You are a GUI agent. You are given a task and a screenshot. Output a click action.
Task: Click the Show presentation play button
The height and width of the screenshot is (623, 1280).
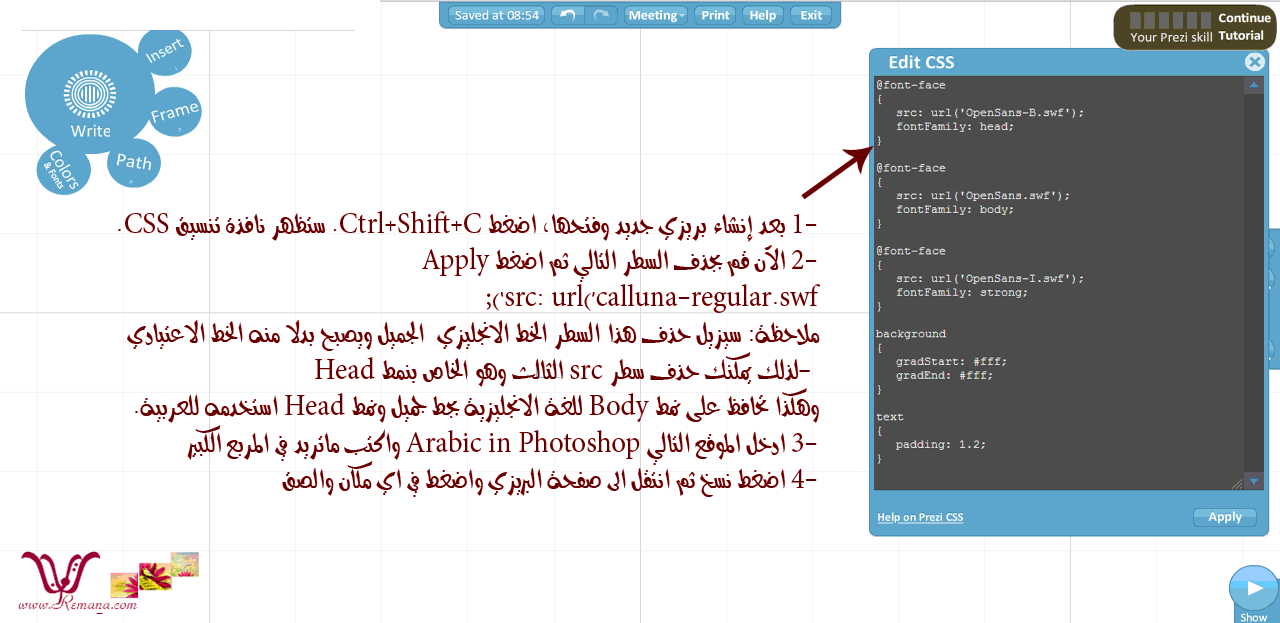click(x=1254, y=590)
